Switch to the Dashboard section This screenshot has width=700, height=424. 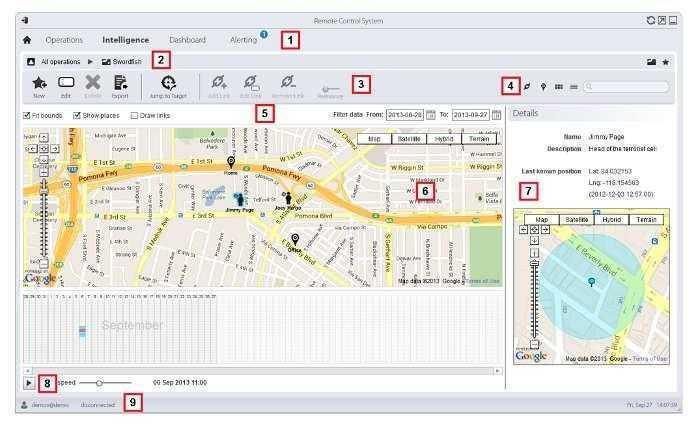[188, 40]
